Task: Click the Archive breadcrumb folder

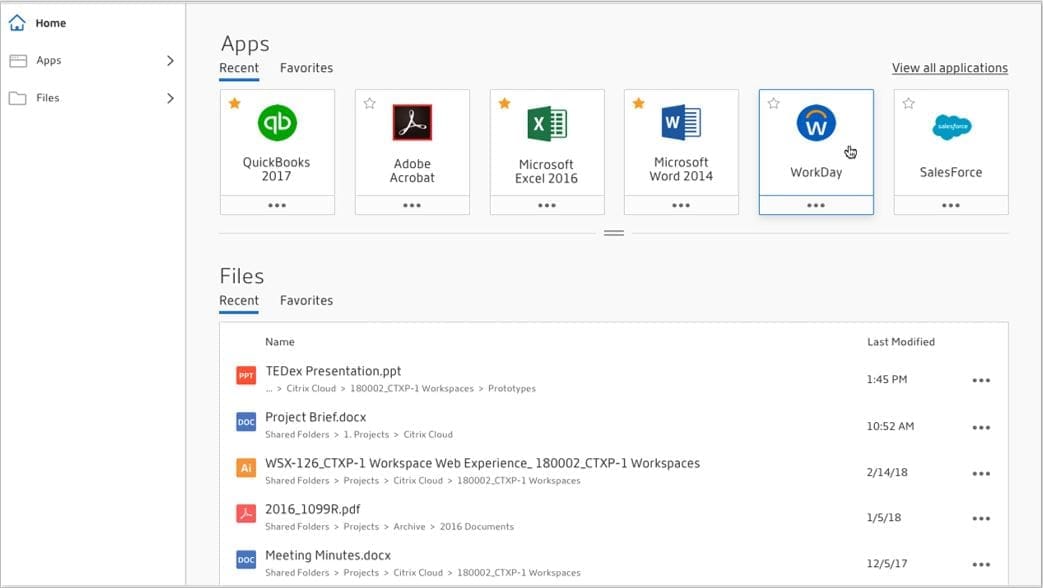Action: pos(409,527)
